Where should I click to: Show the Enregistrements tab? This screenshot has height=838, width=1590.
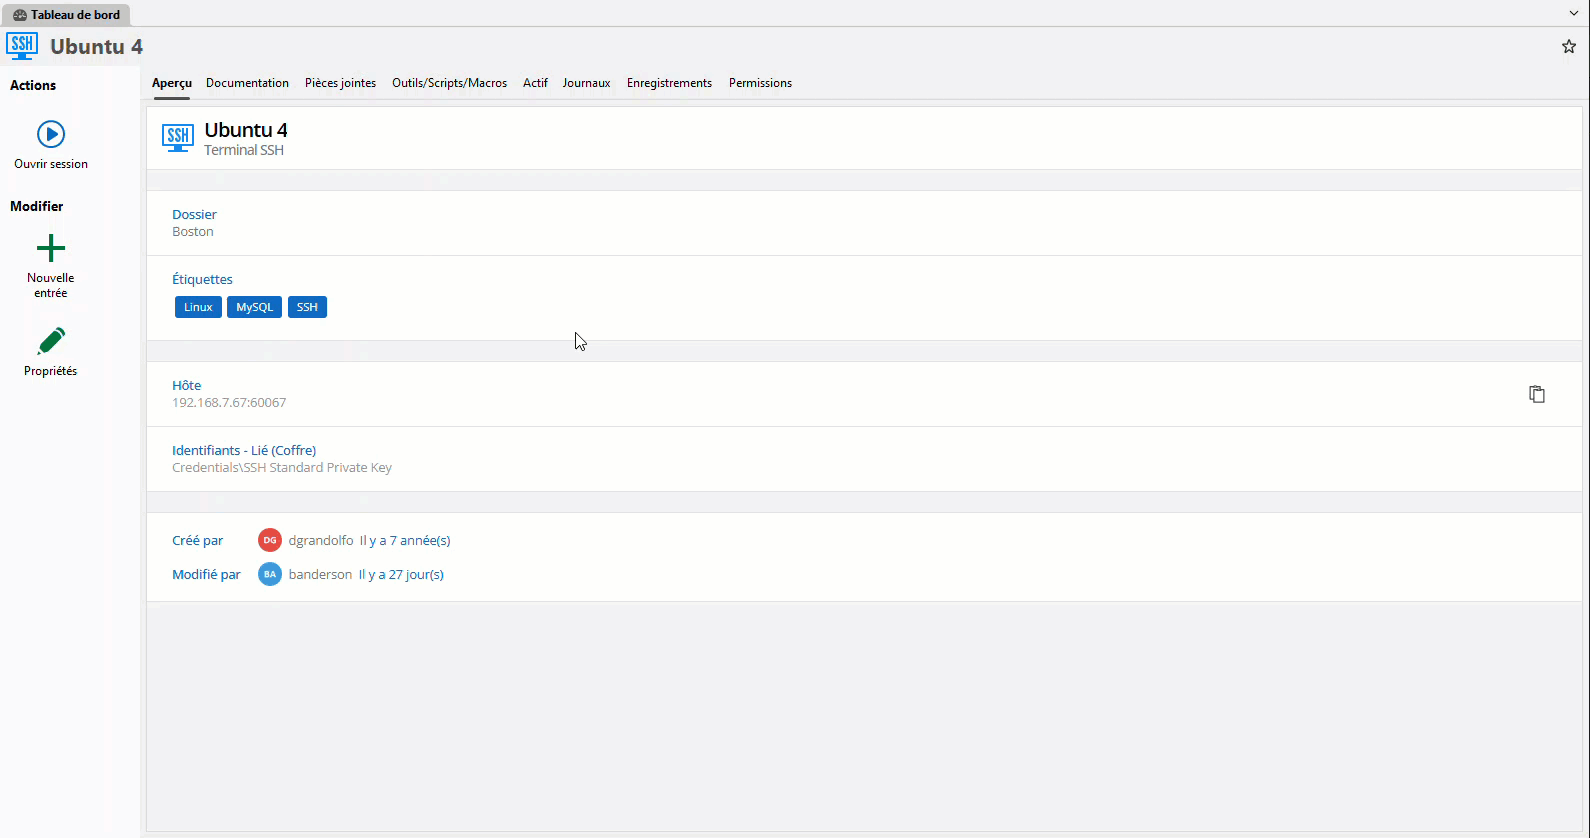(x=669, y=83)
